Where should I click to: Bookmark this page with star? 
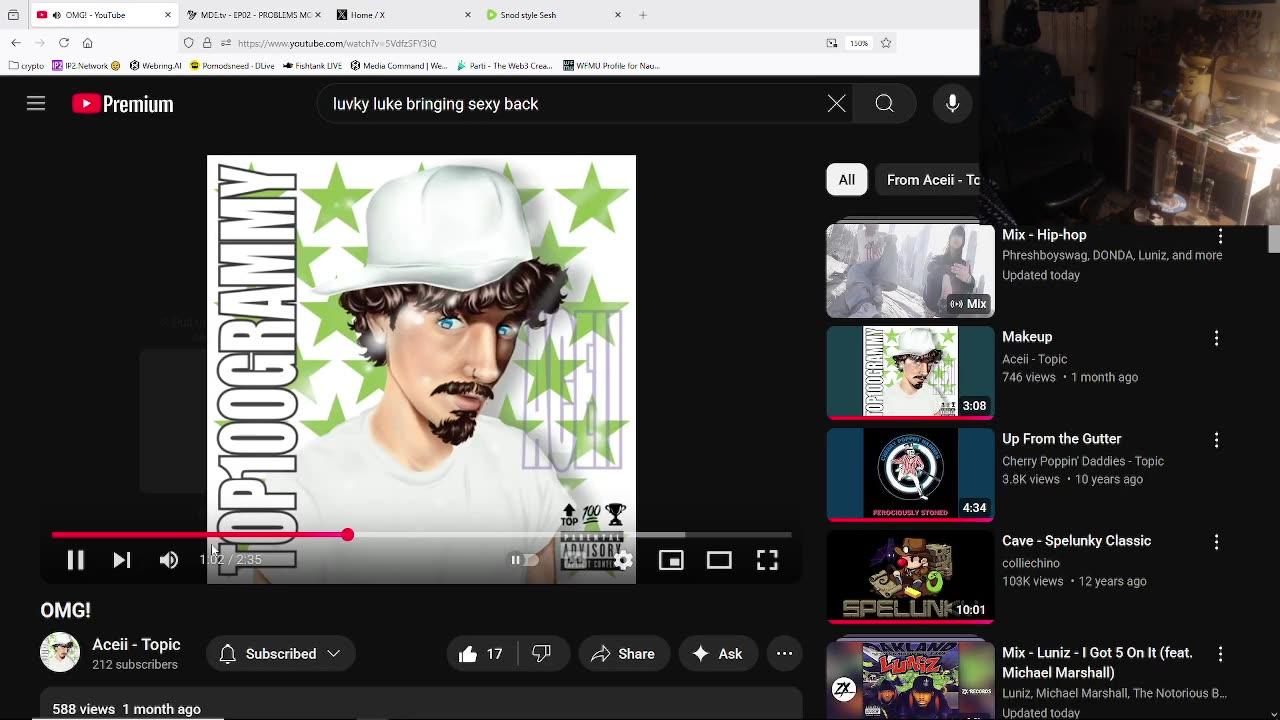pos(885,43)
